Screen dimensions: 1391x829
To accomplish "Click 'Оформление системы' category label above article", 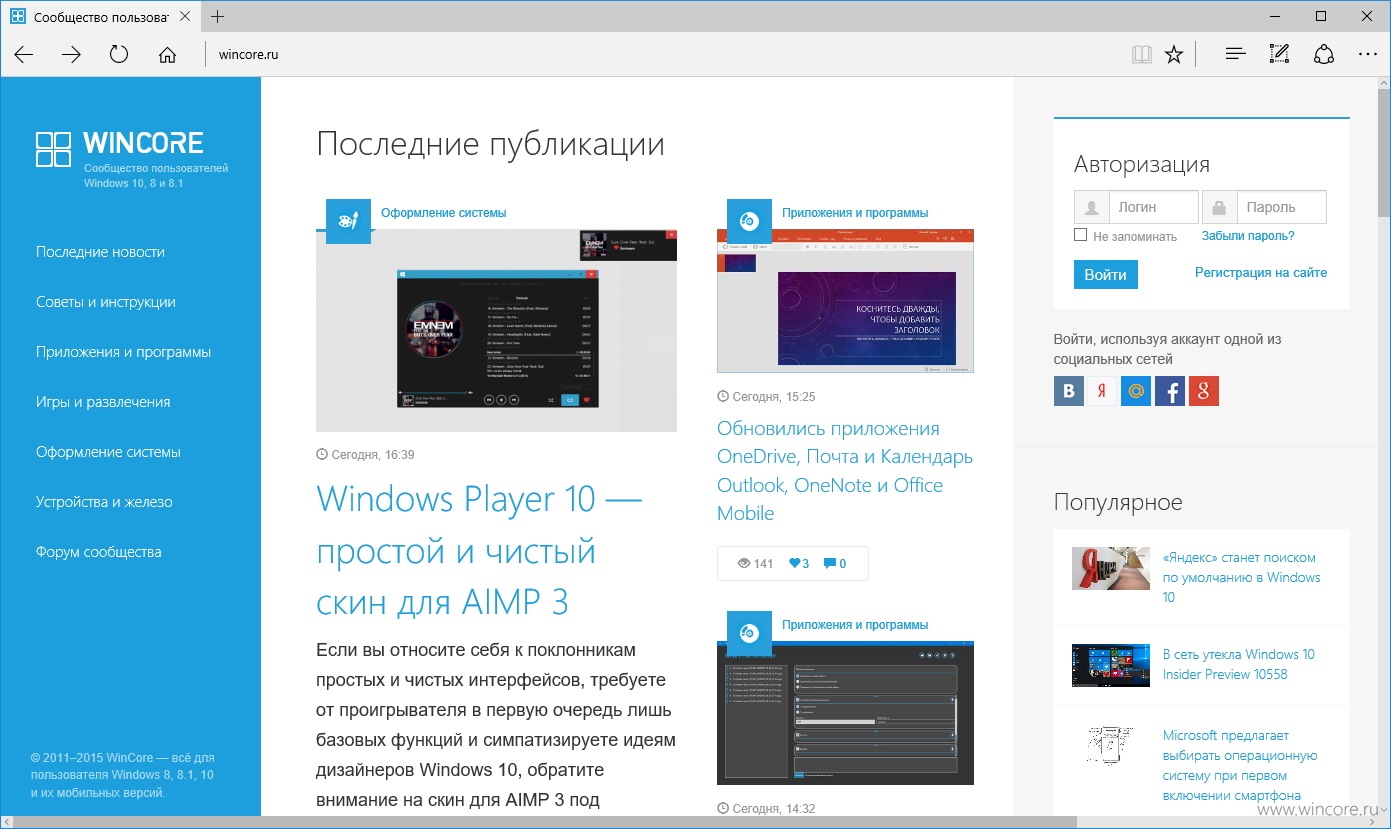I will pyautogui.click(x=443, y=213).
